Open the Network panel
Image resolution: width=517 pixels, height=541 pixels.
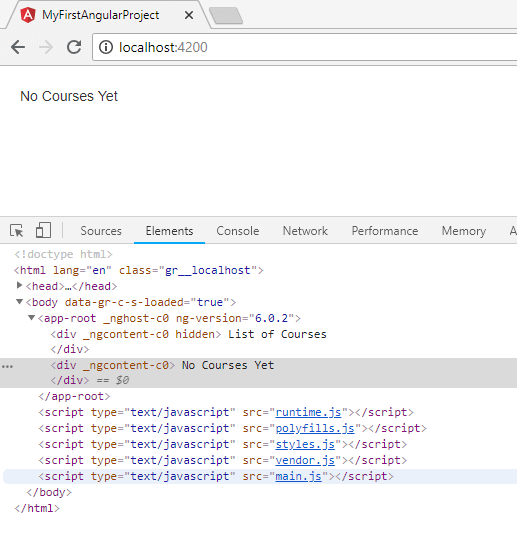tap(305, 231)
